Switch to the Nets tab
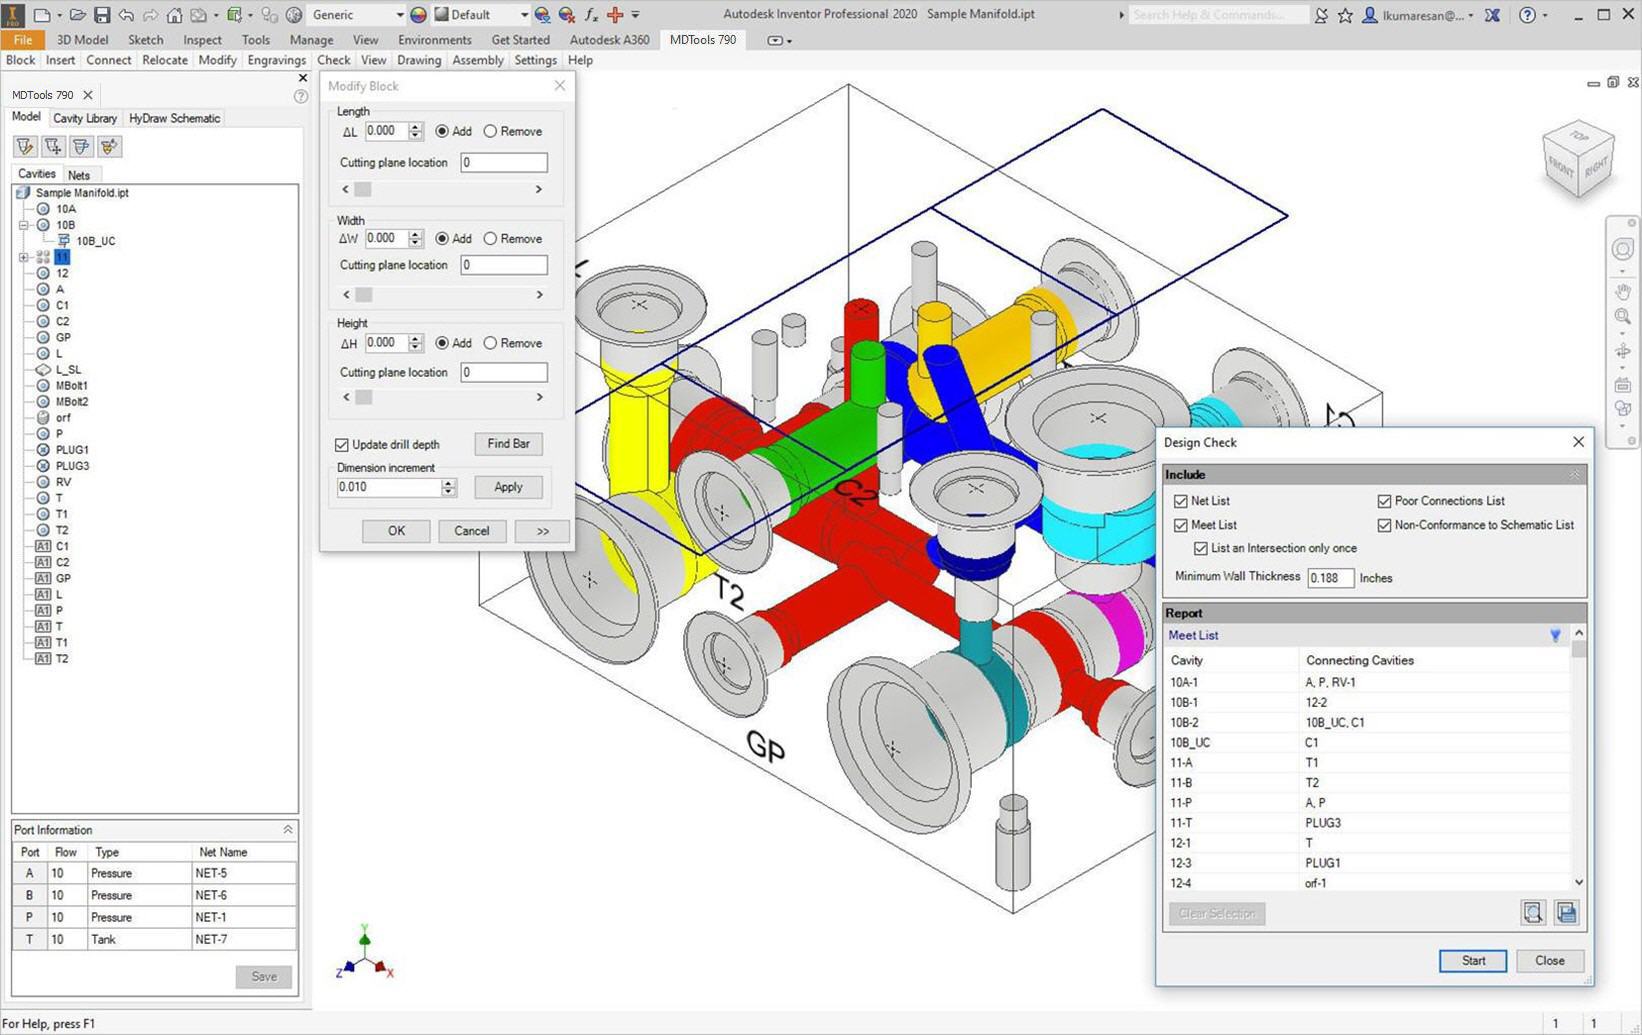The height and width of the screenshot is (1035, 1642). (x=79, y=175)
